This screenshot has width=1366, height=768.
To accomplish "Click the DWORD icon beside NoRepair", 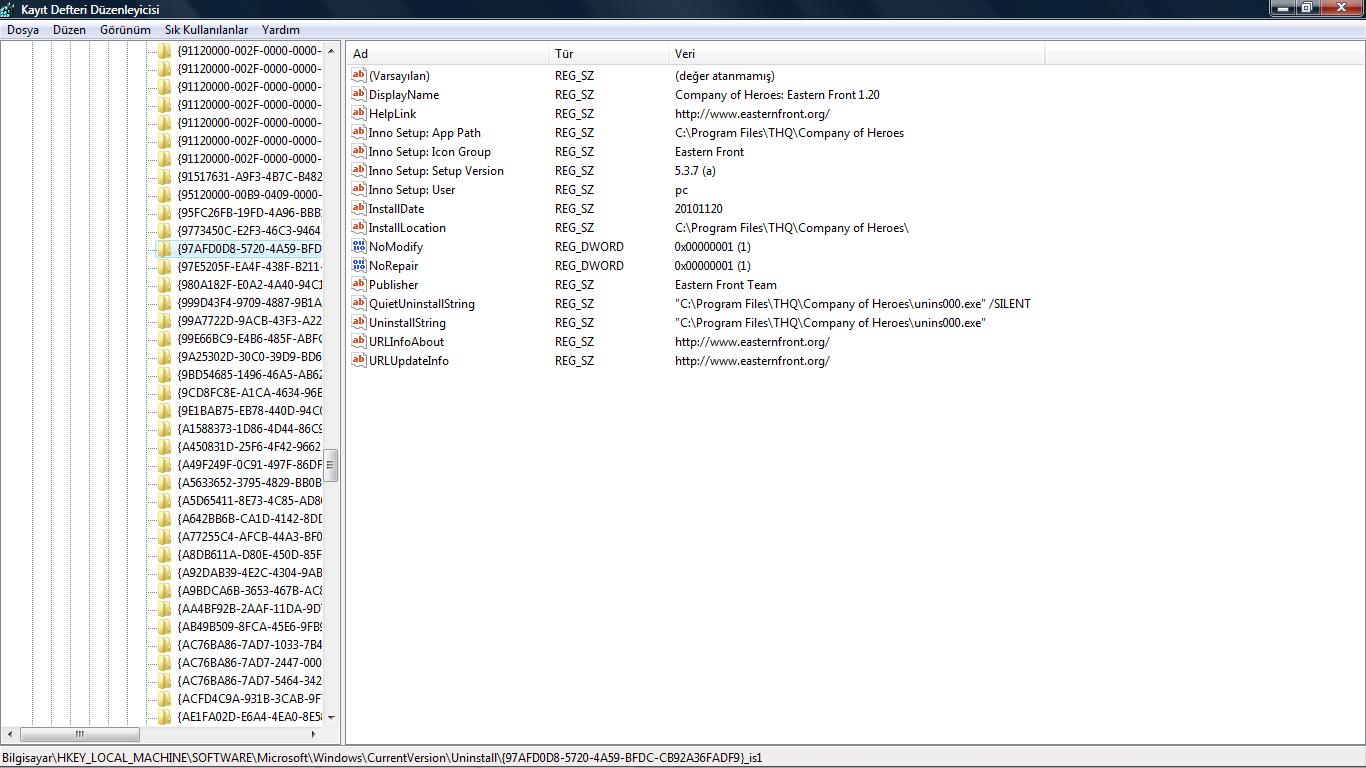I will [359, 265].
